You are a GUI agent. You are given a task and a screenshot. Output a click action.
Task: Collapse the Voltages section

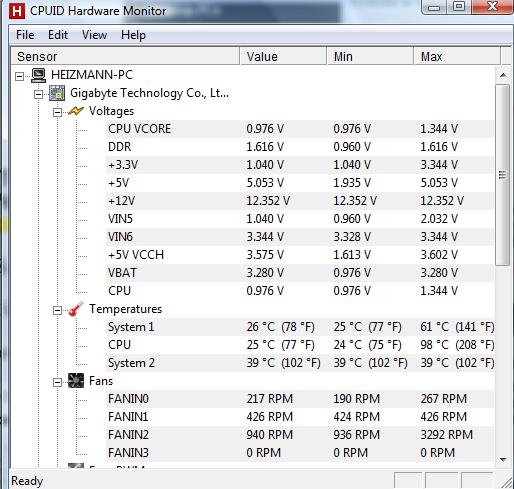coord(57,112)
